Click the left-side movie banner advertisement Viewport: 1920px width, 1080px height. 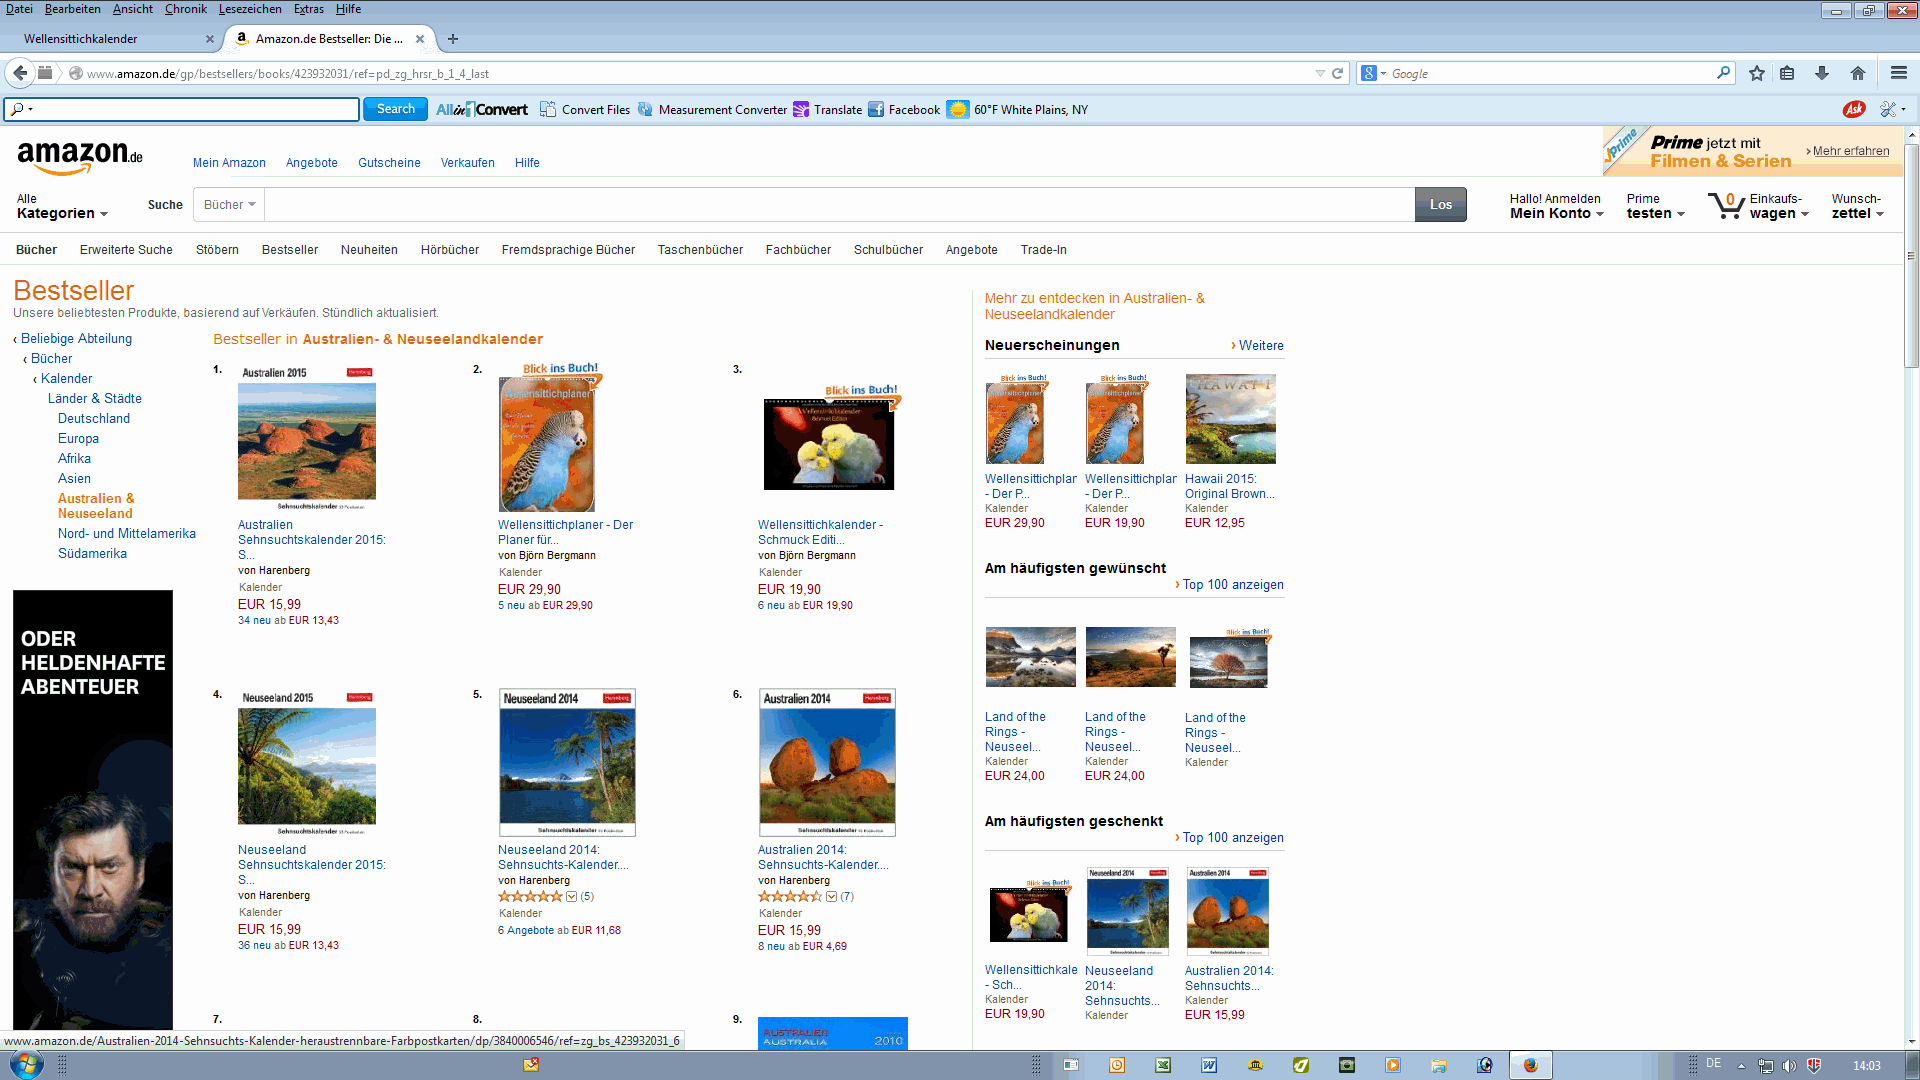pyautogui.click(x=92, y=810)
